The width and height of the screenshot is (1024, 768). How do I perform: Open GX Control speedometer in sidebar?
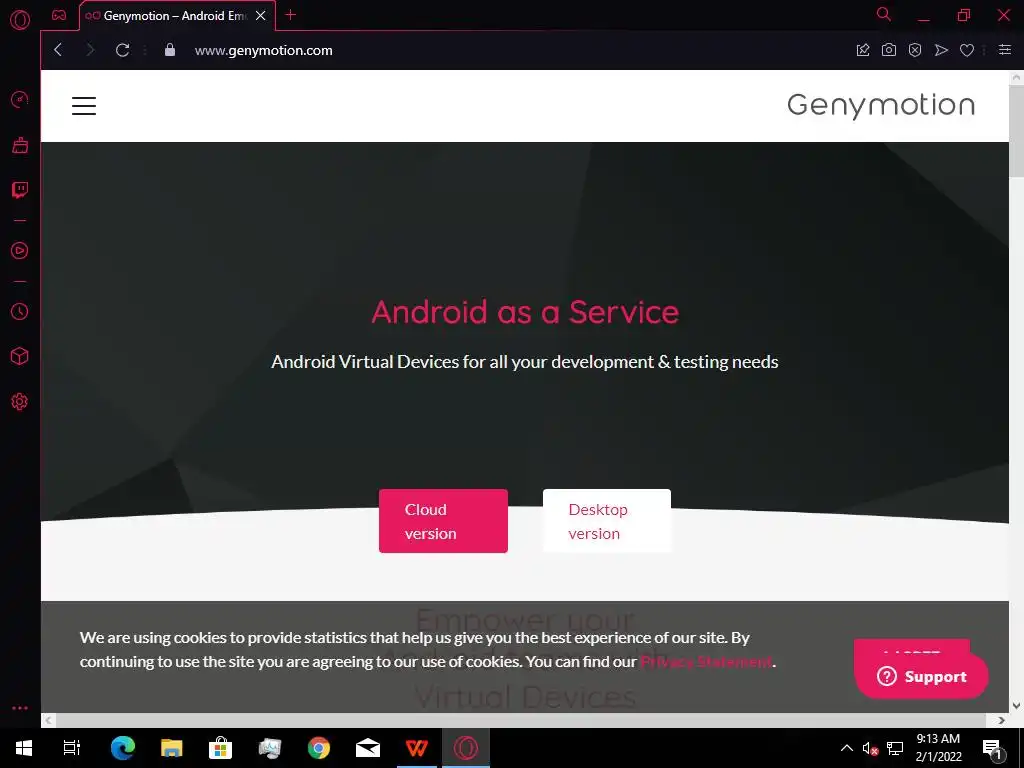[x=20, y=100]
